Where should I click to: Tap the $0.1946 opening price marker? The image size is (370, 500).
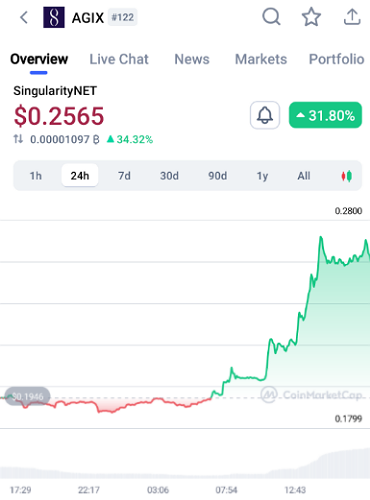[x=28, y=396]
